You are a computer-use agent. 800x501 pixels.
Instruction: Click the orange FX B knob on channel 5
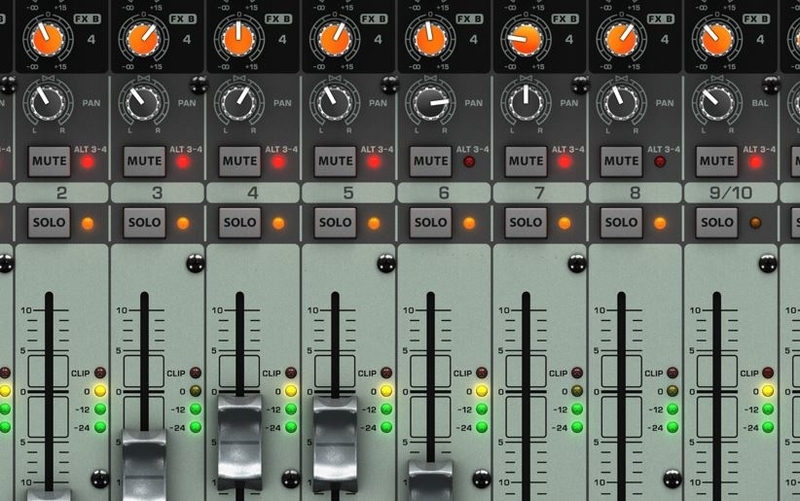tap(334, 39)
